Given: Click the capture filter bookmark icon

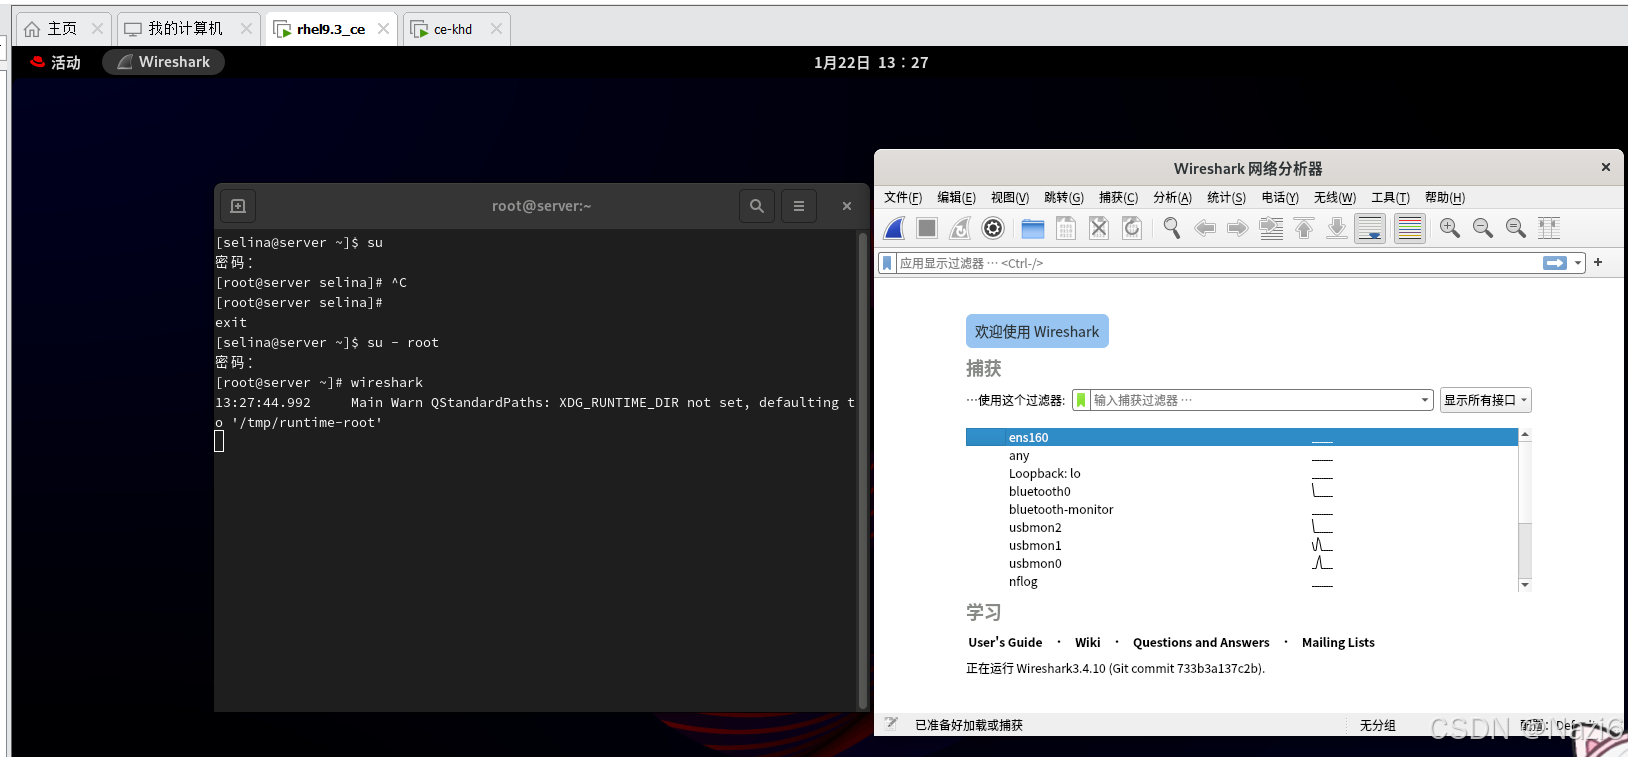Looking at the screenshot, I should 1081,400.
